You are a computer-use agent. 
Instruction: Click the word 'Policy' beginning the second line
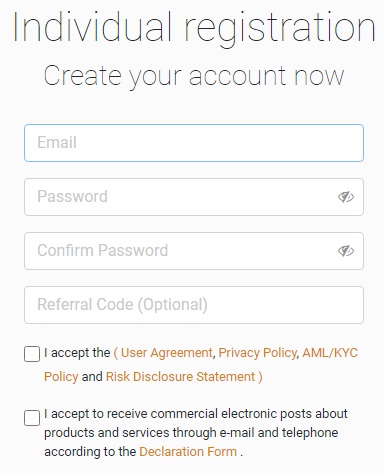click(x=61, y=377)
